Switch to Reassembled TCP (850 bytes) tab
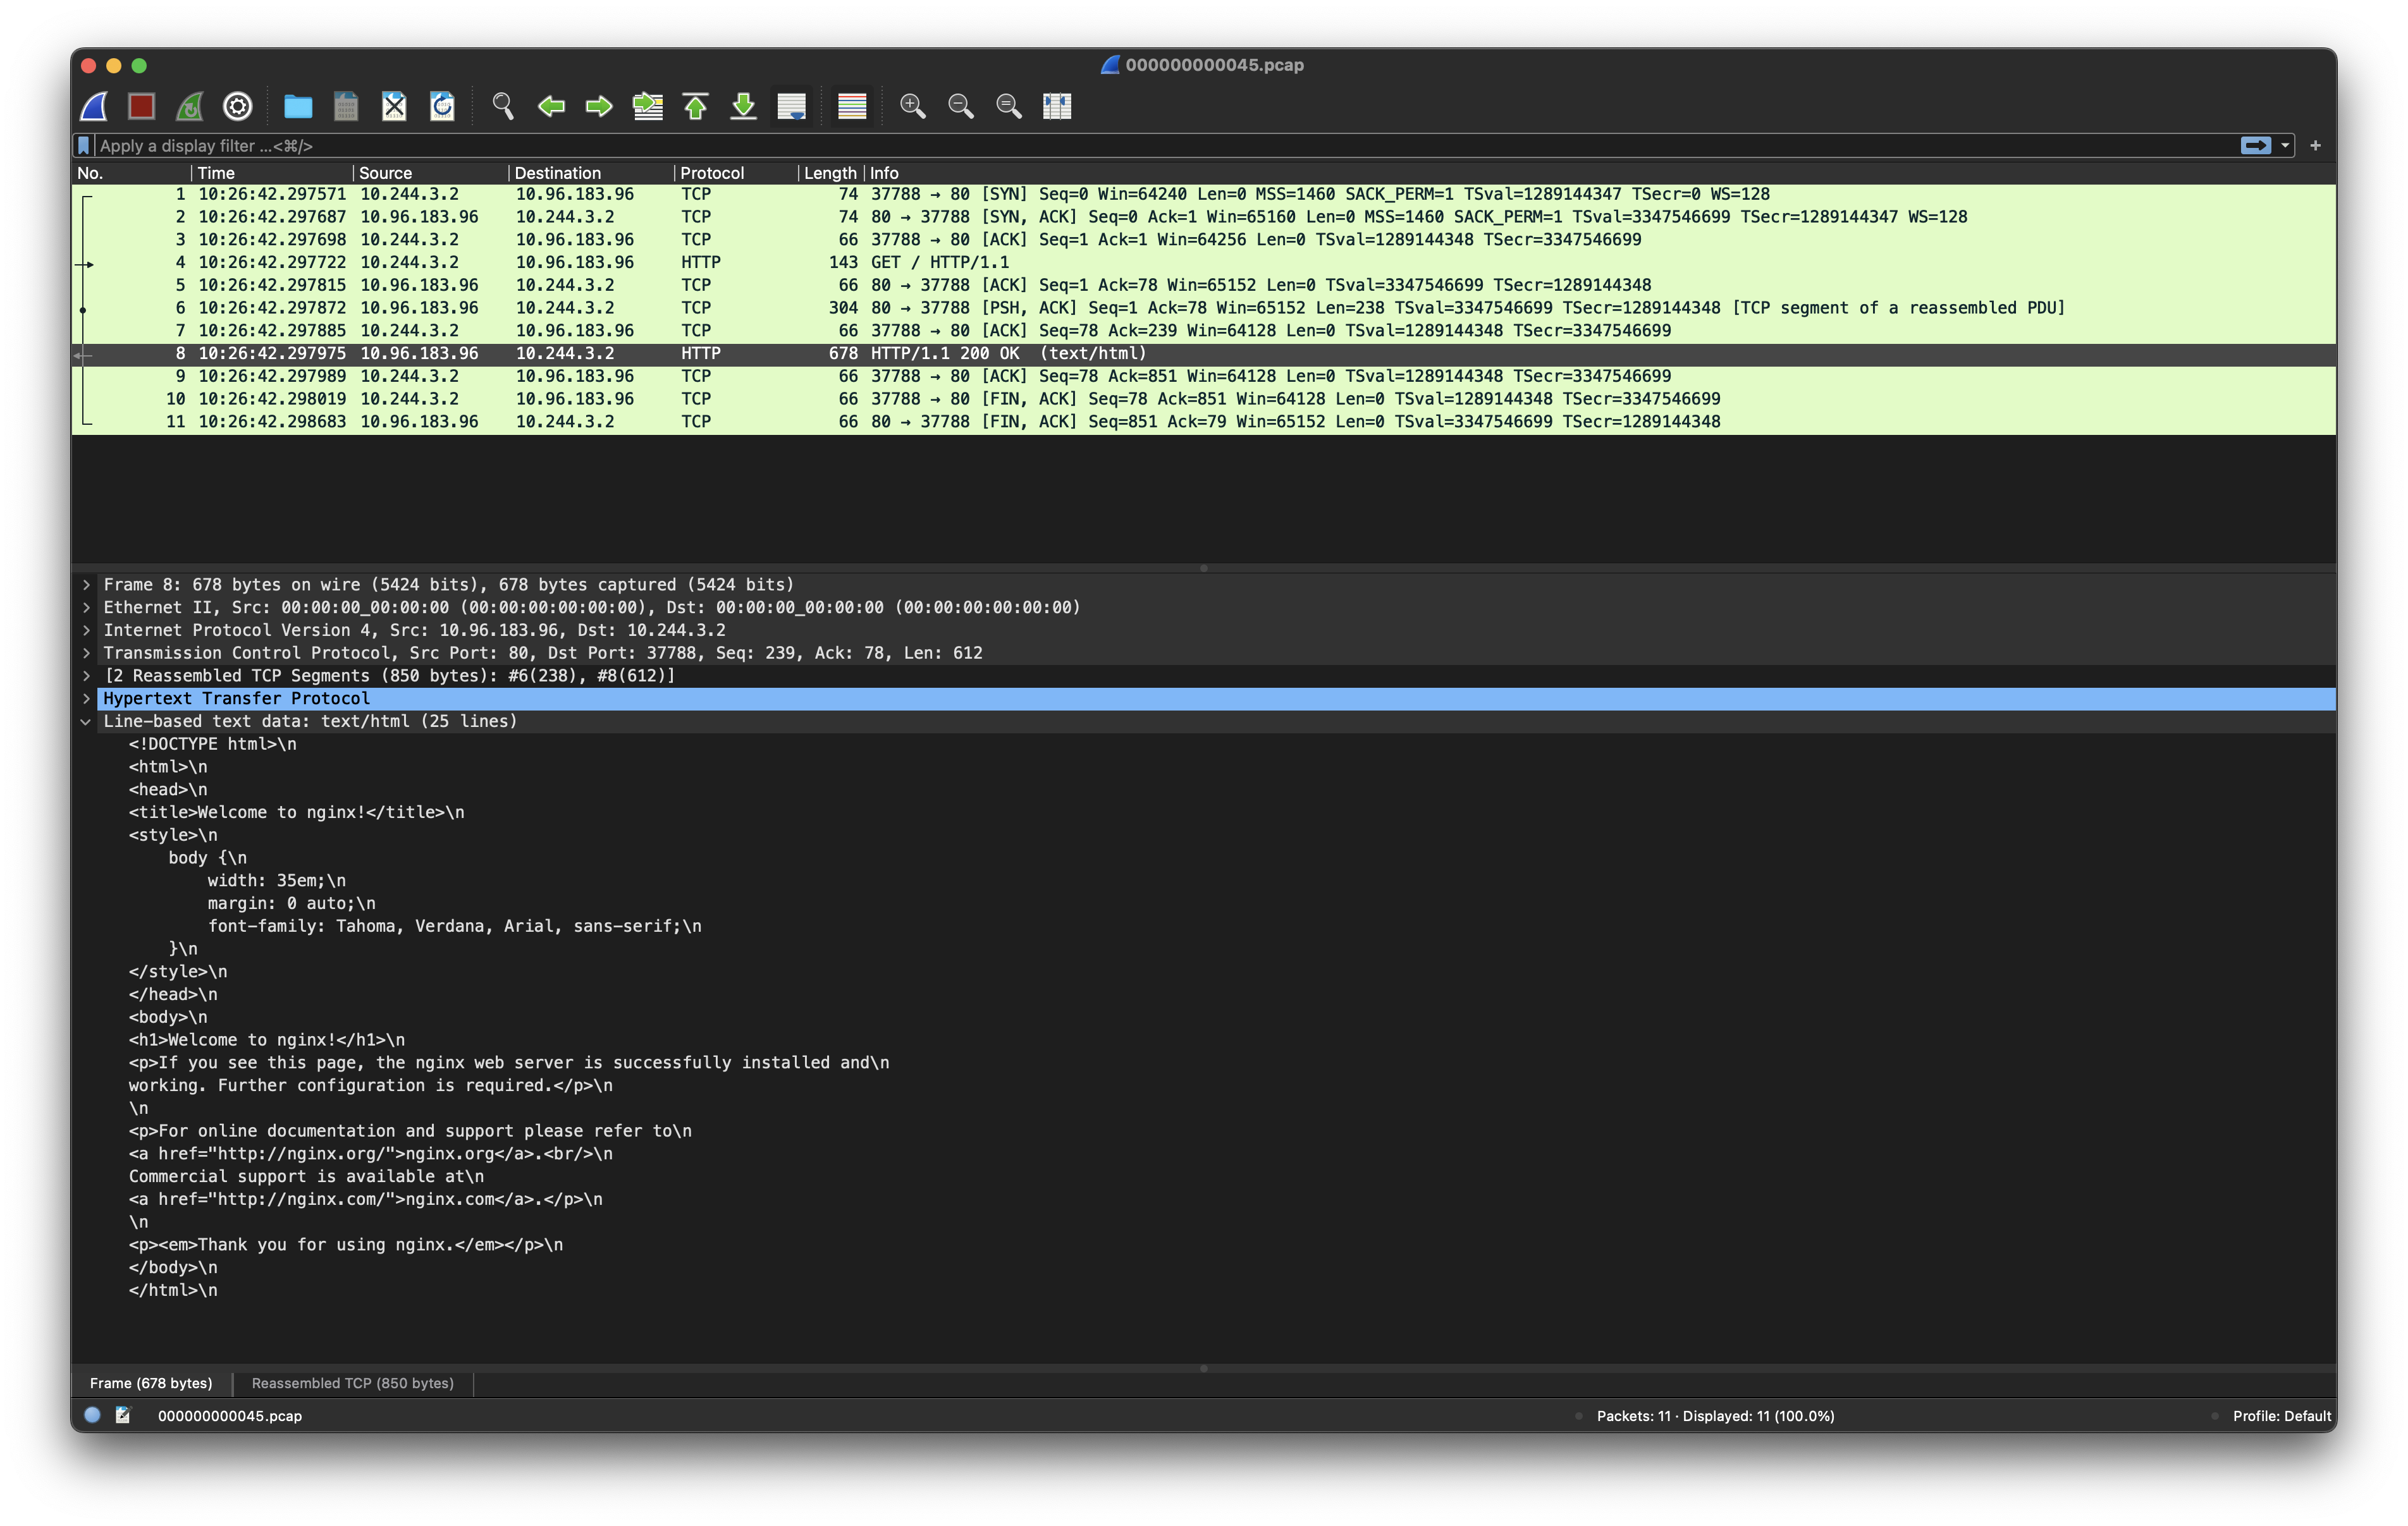The height and width of the screenshot is (1526, 2408). (x=352, y=1383)
